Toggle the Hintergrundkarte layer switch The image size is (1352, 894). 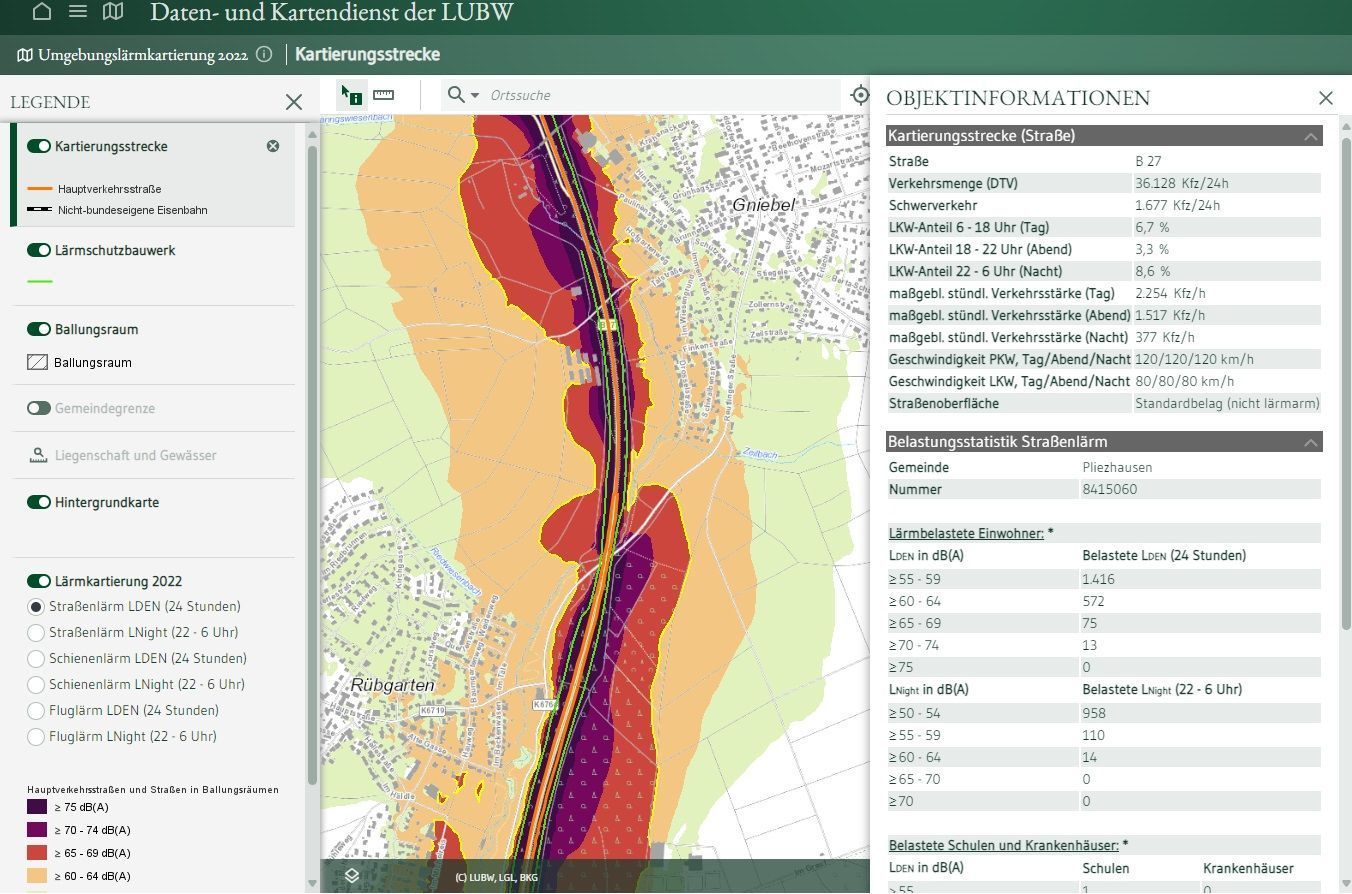pyautogui.click(x=39, y=502)
